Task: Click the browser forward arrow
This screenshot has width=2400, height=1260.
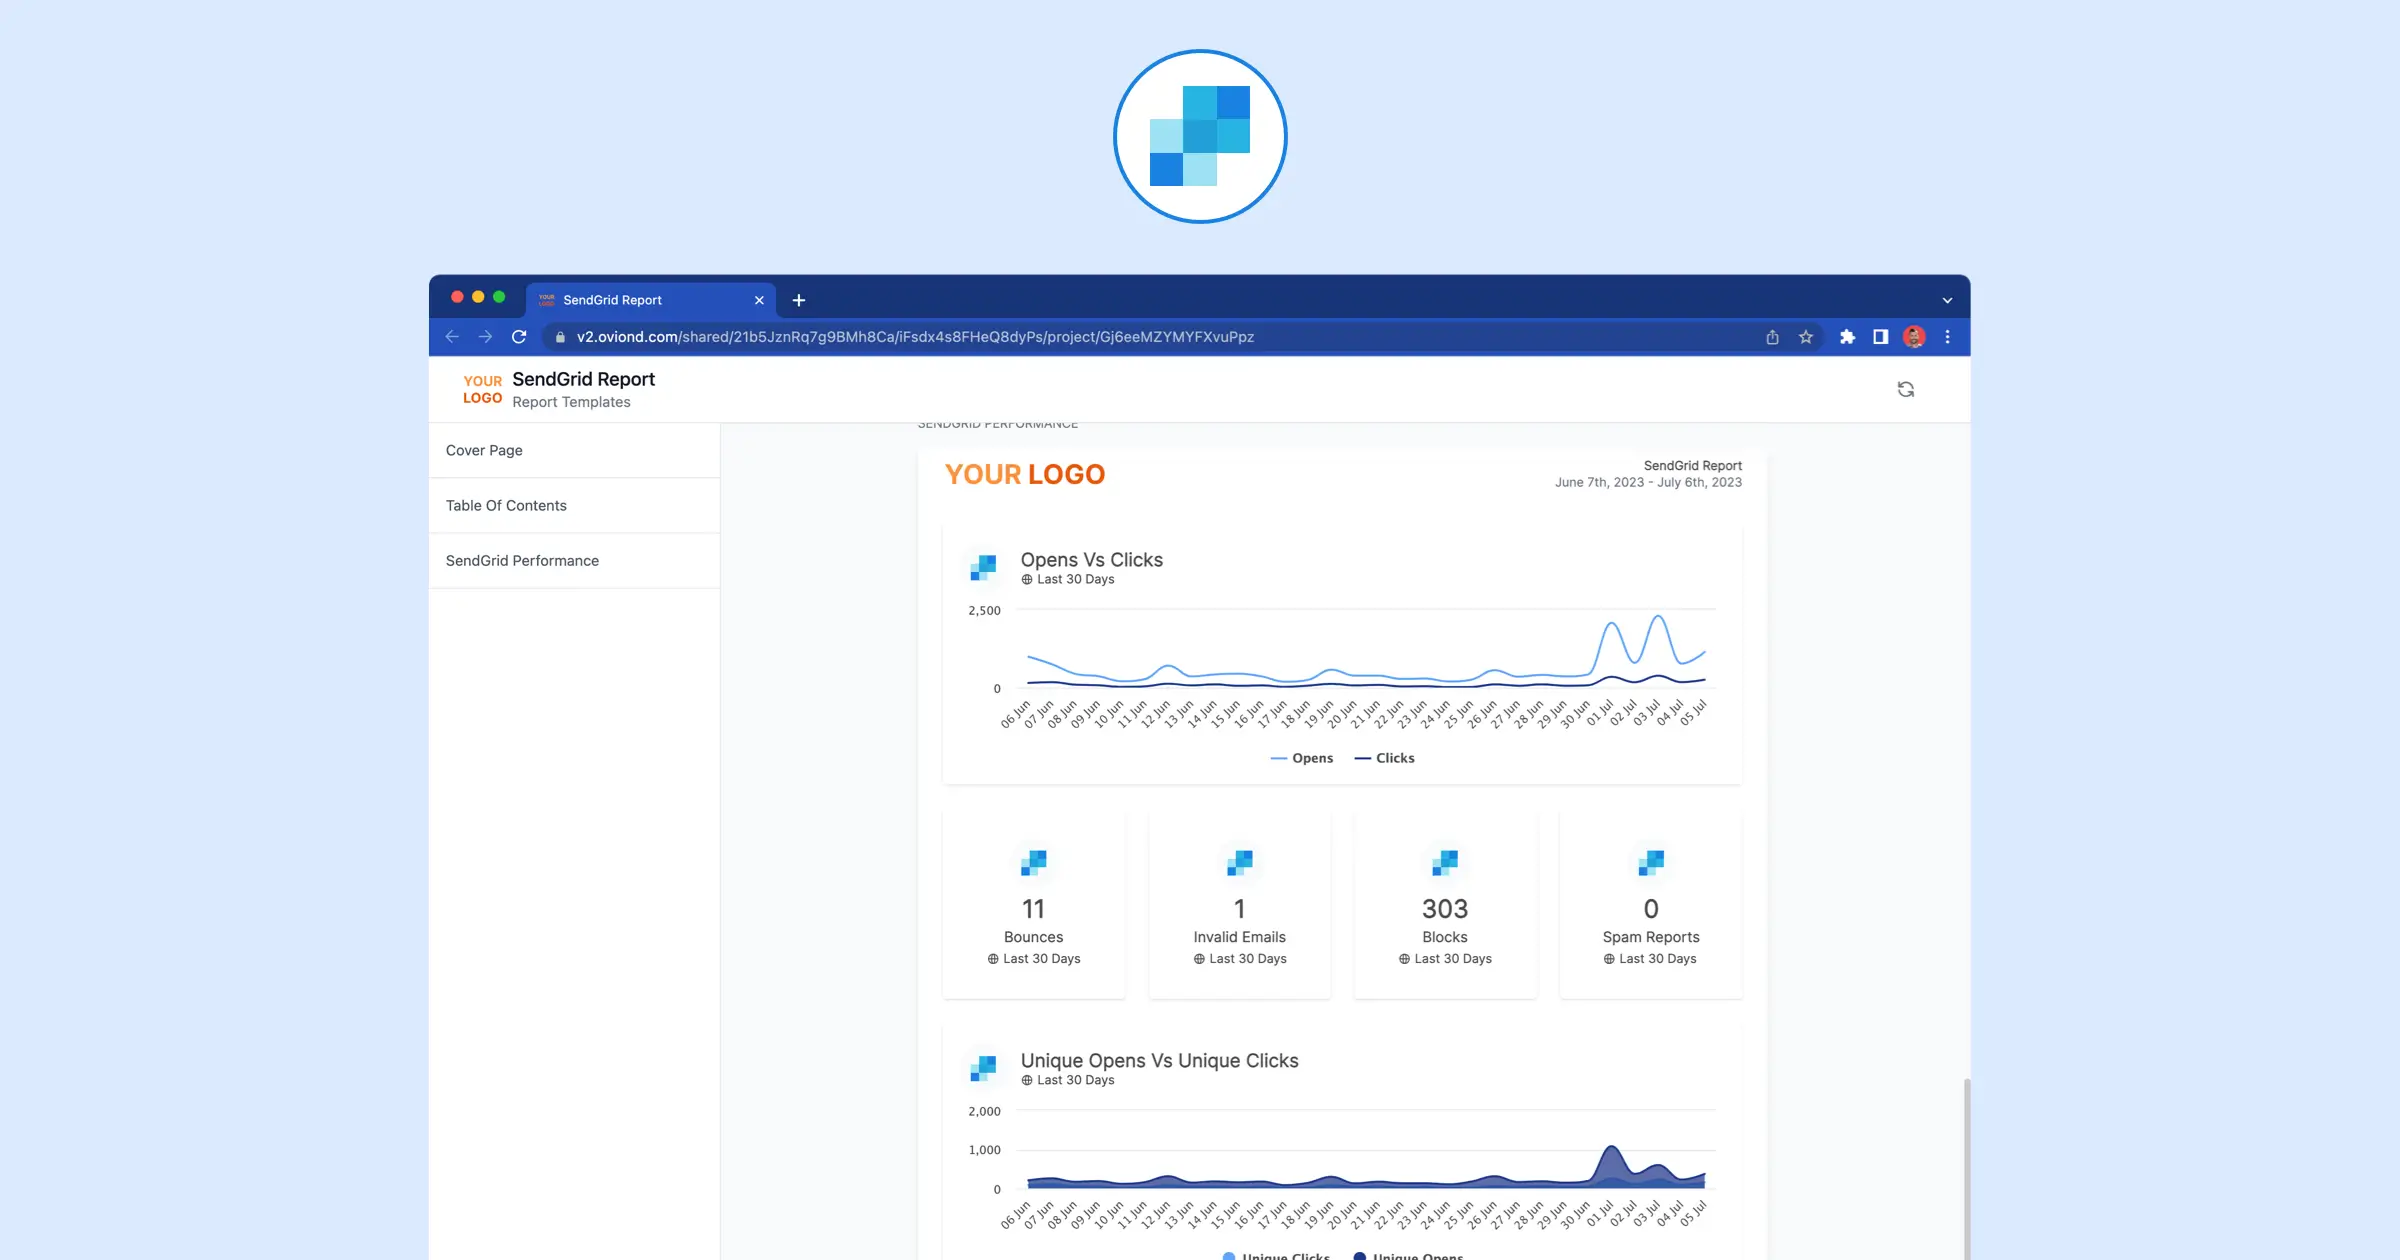Action: [x=485, y=337]
